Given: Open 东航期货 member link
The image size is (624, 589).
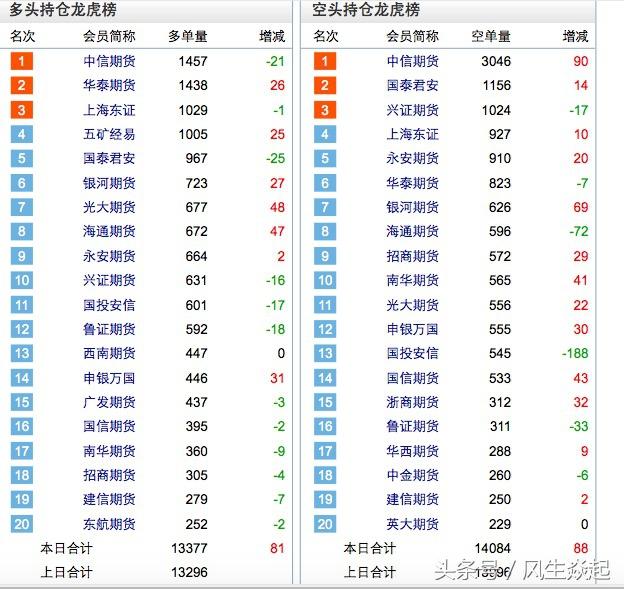Looking at the screenshot, I should pos(109,524).
